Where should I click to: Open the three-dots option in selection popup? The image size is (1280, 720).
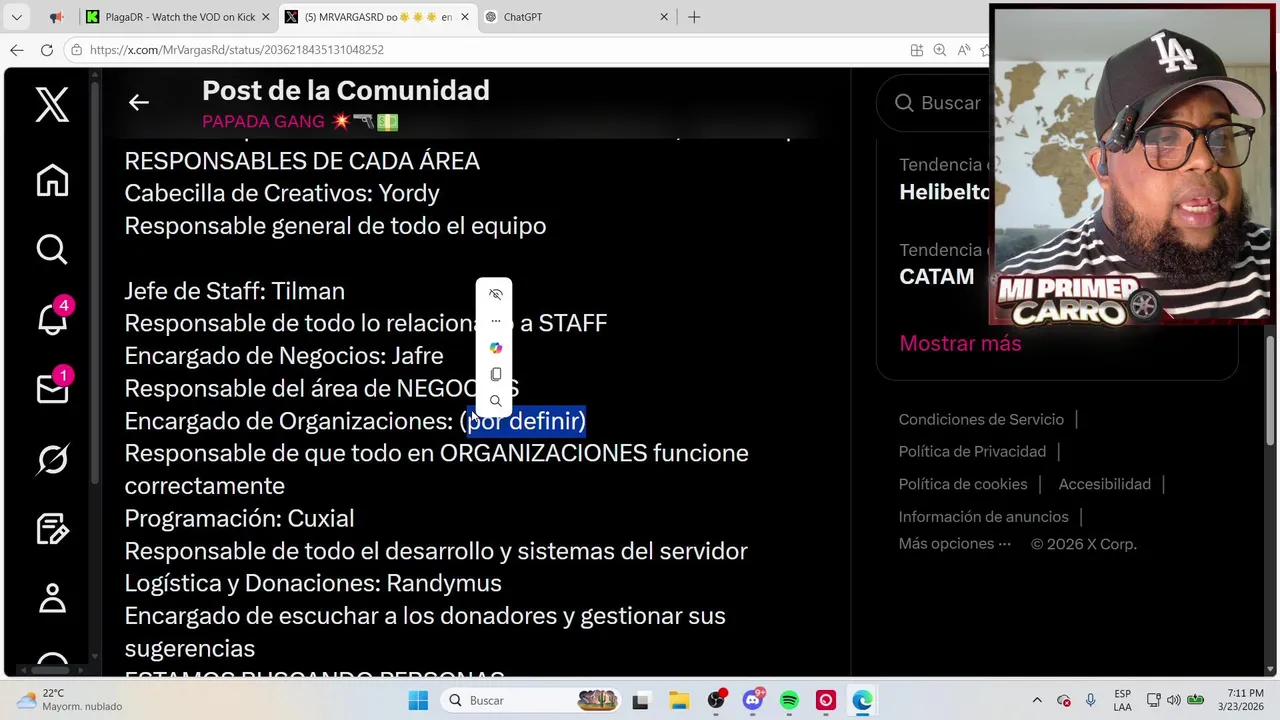pos(495,321)
